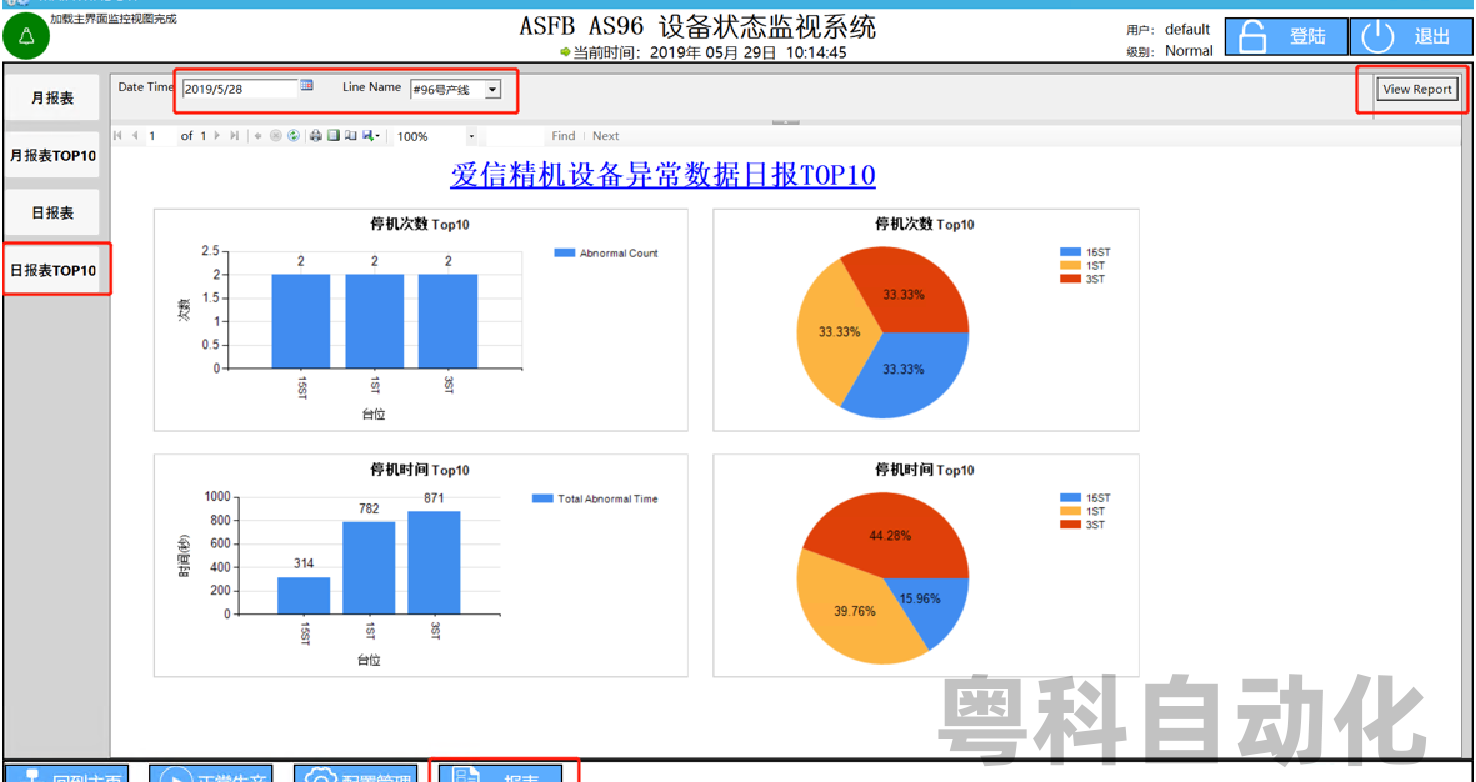Screen dimensions: 1476x782
Task: Click the Print Layout icon in toolbar
Action: 333,136
